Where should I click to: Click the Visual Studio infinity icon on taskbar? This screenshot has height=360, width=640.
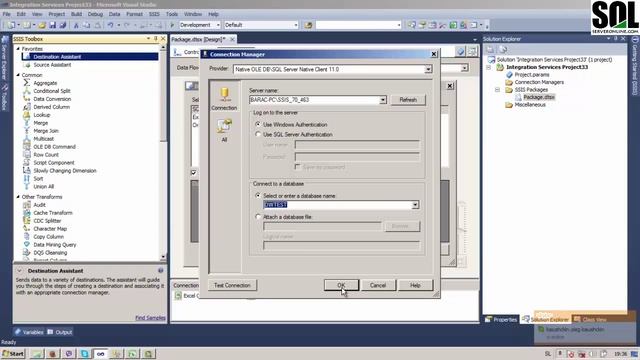(100, 353)
